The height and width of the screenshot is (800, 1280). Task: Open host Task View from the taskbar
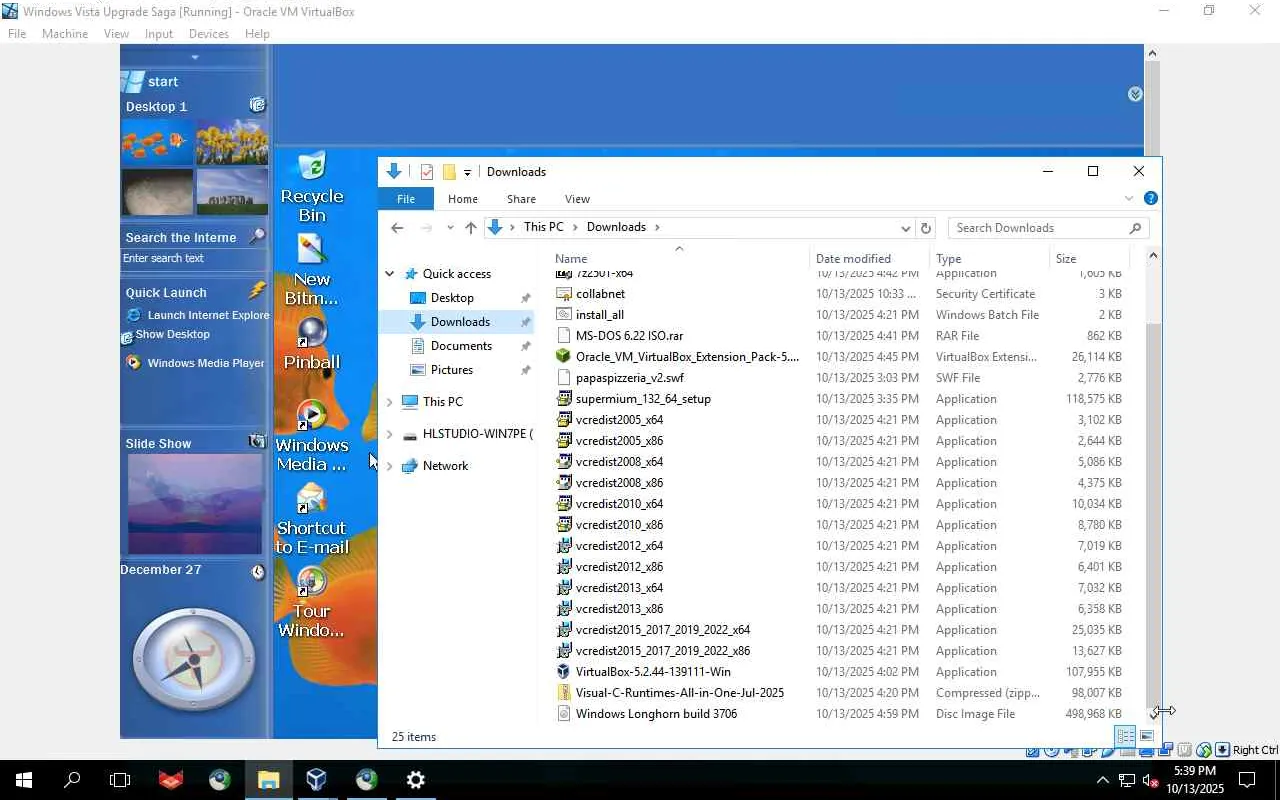[120, 780]
